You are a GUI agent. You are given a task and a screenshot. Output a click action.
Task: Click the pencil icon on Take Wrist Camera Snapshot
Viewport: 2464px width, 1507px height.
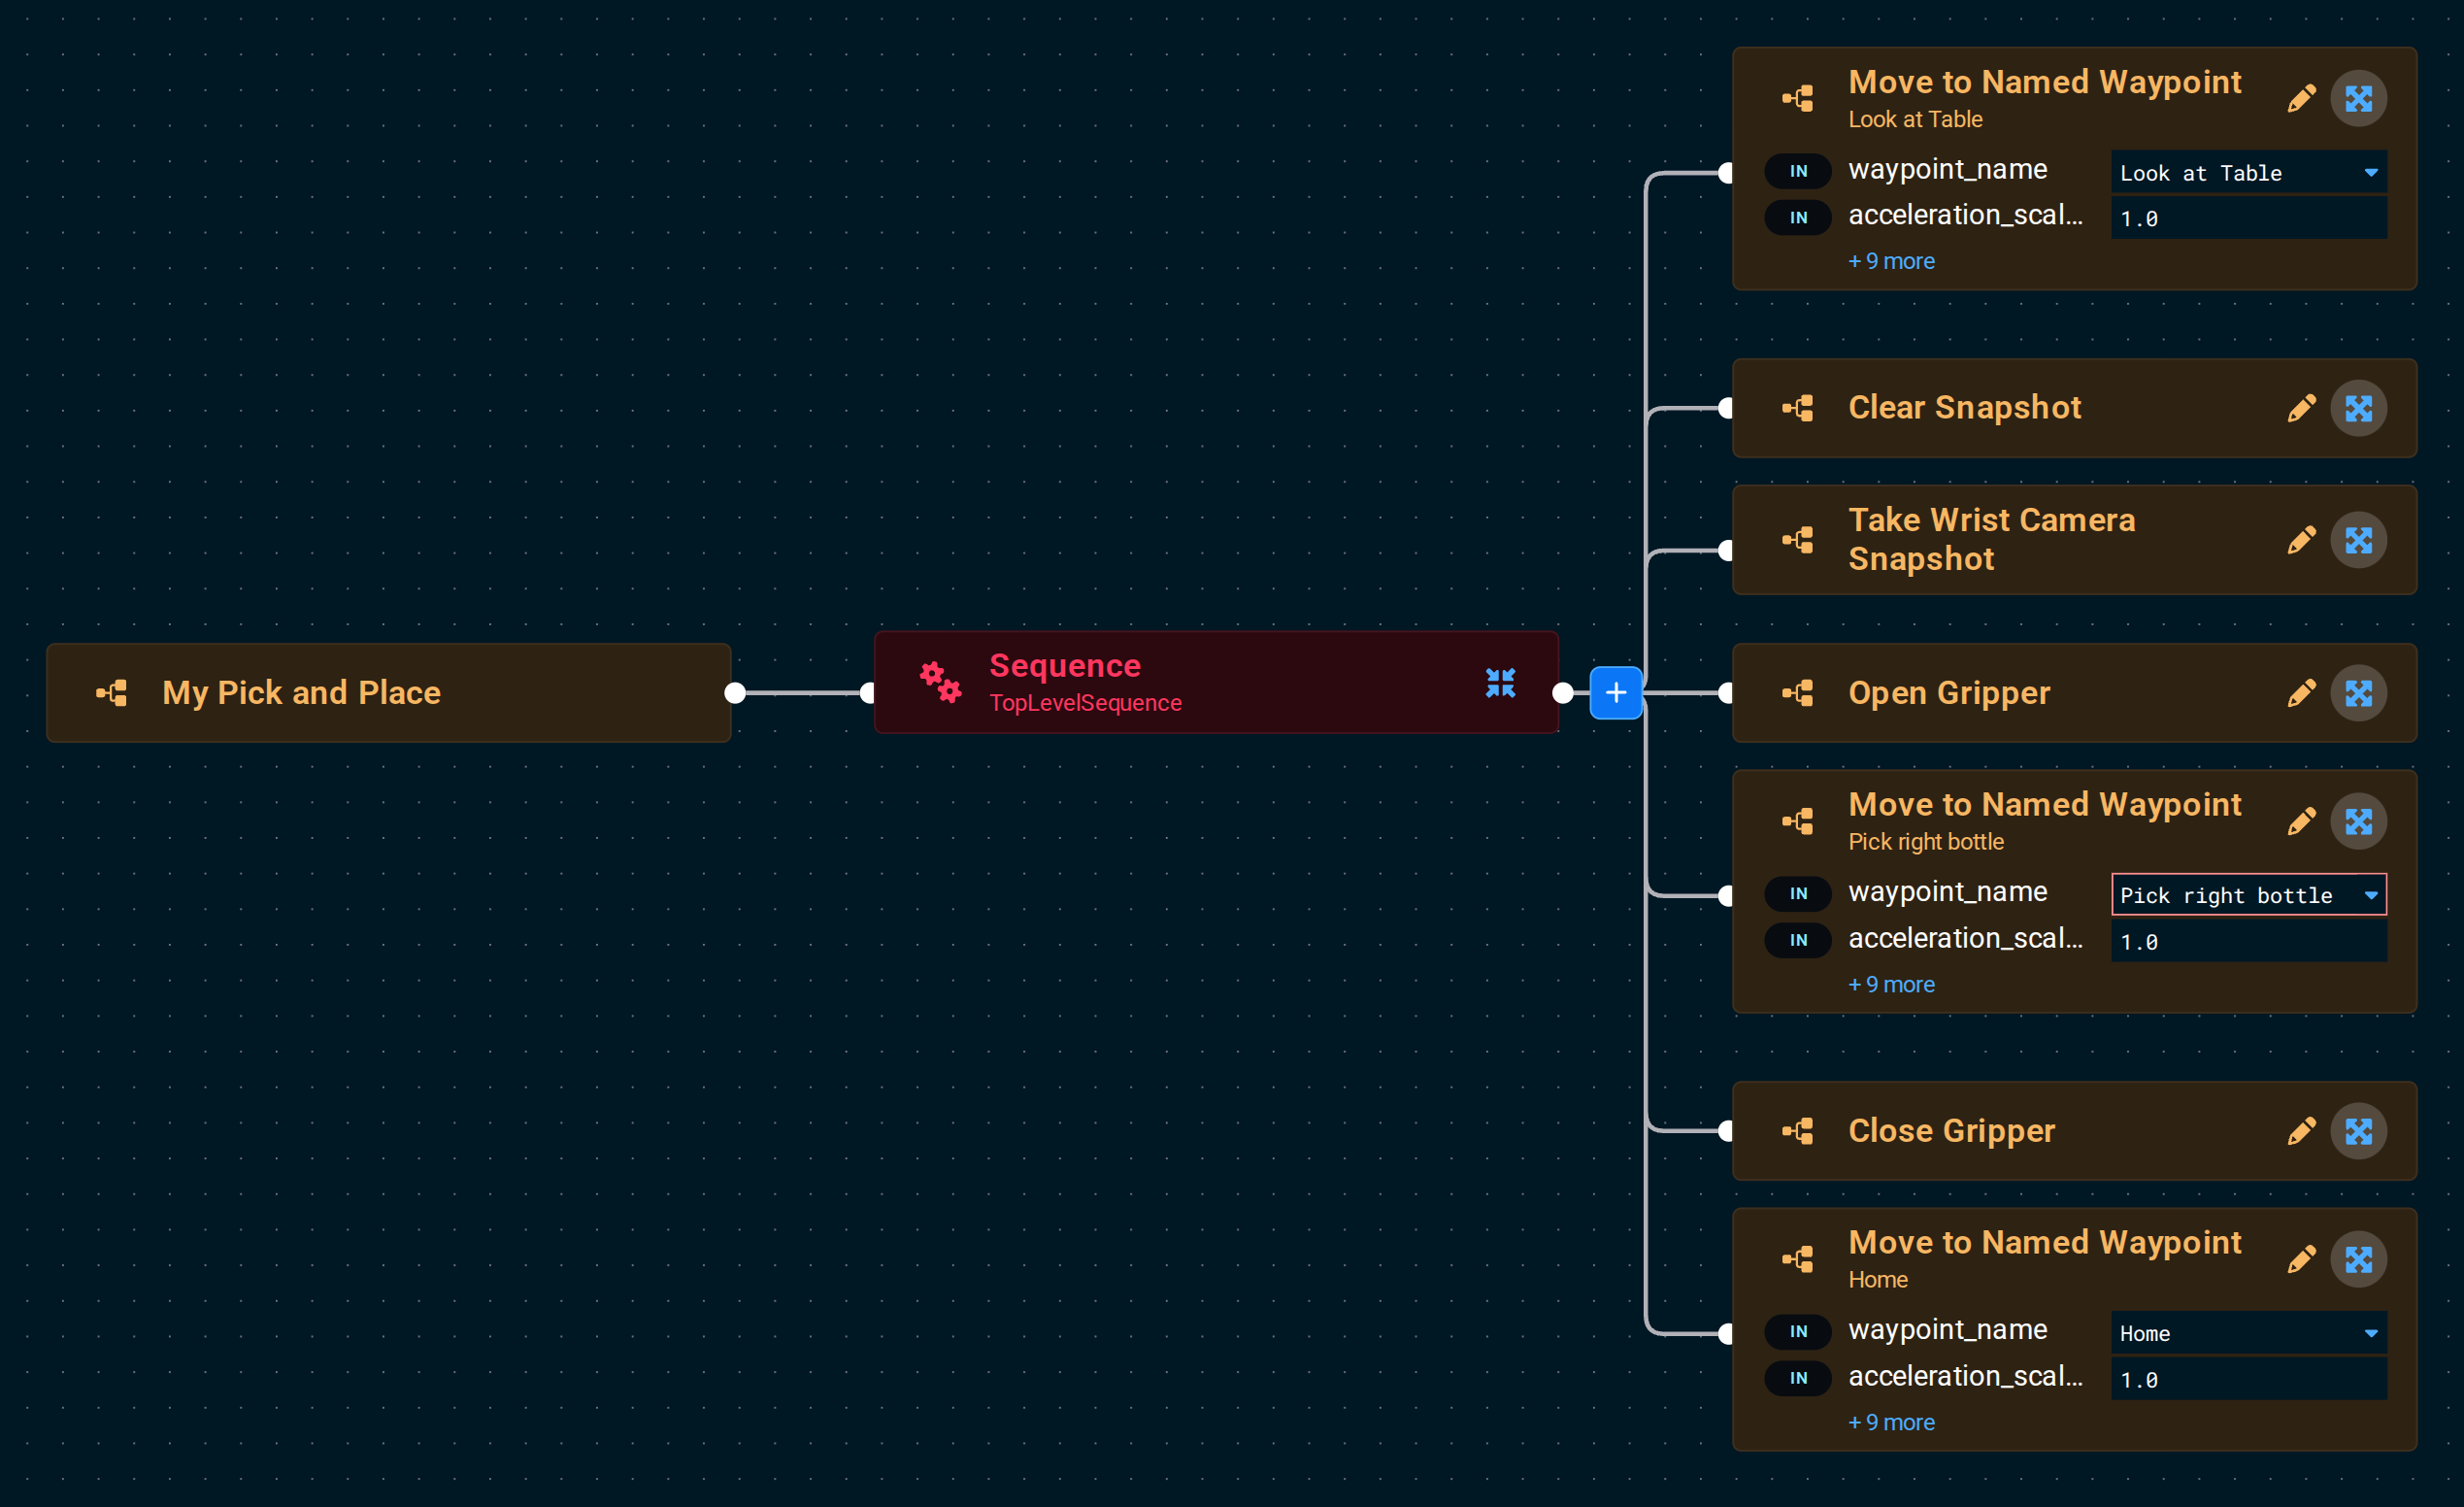coord(2301,540)
